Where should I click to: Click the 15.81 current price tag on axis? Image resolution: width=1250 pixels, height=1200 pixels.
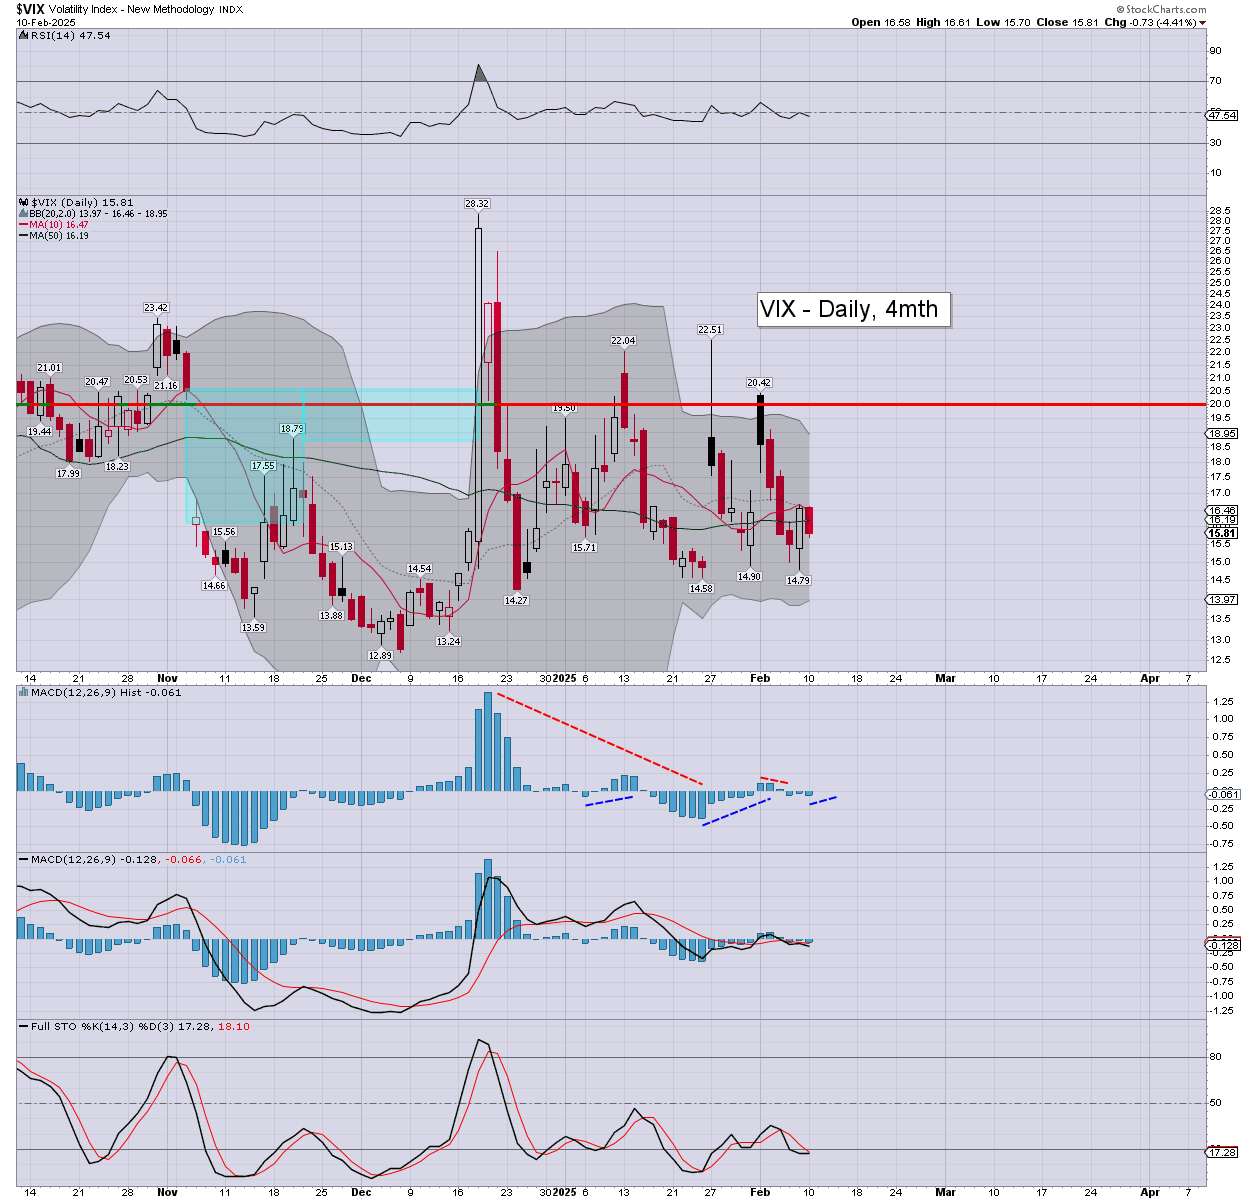pos(1222,534)
